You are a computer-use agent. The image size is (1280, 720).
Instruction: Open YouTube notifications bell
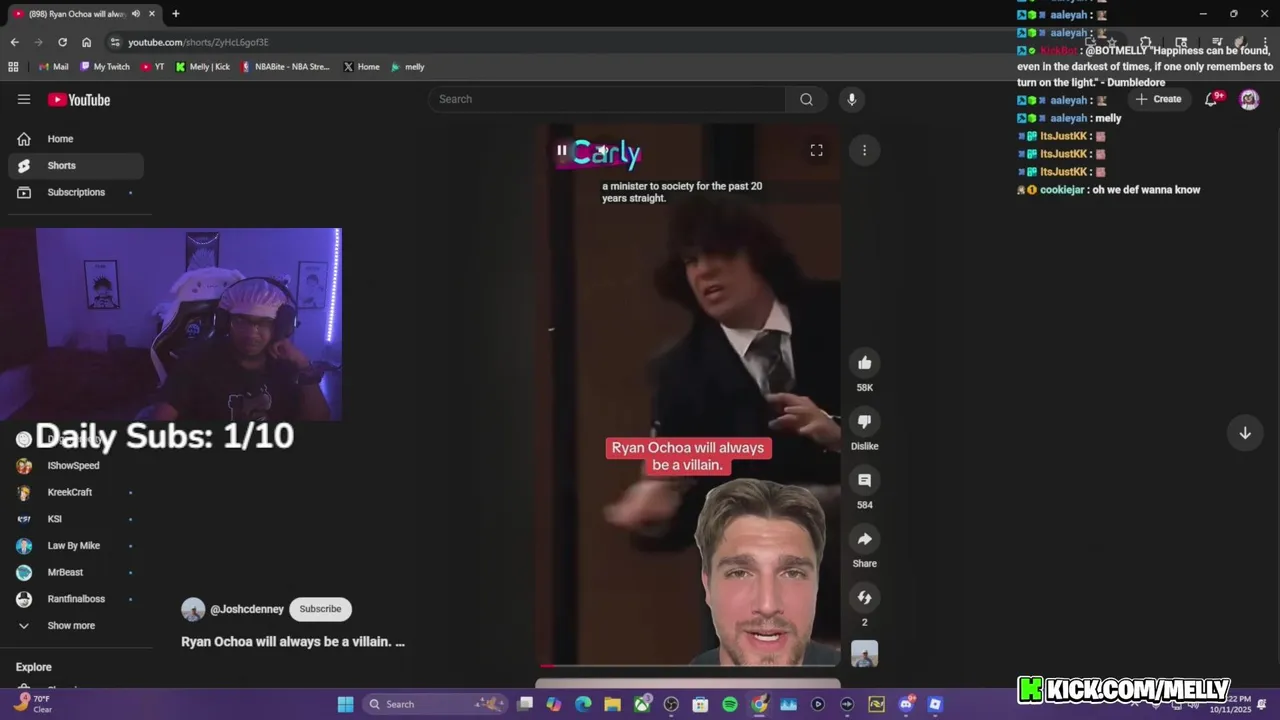tap(1213, 99)
